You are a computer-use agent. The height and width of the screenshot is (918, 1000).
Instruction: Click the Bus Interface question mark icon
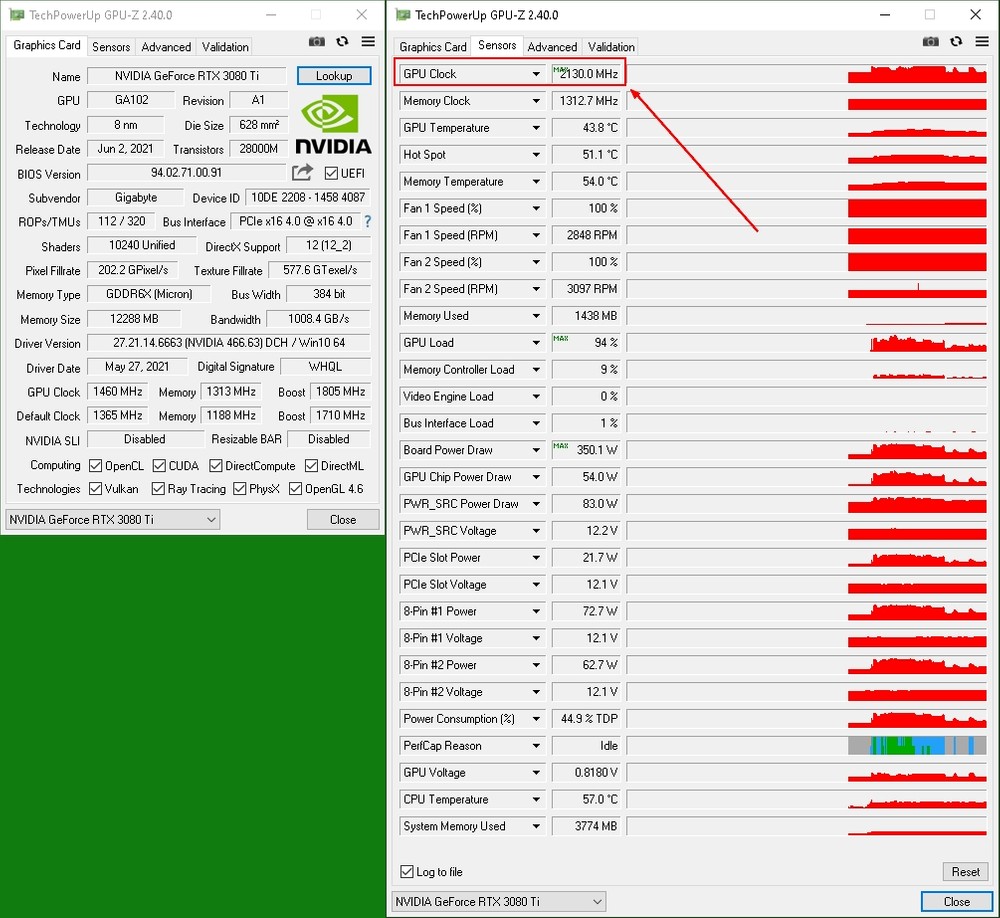[367, 222]
